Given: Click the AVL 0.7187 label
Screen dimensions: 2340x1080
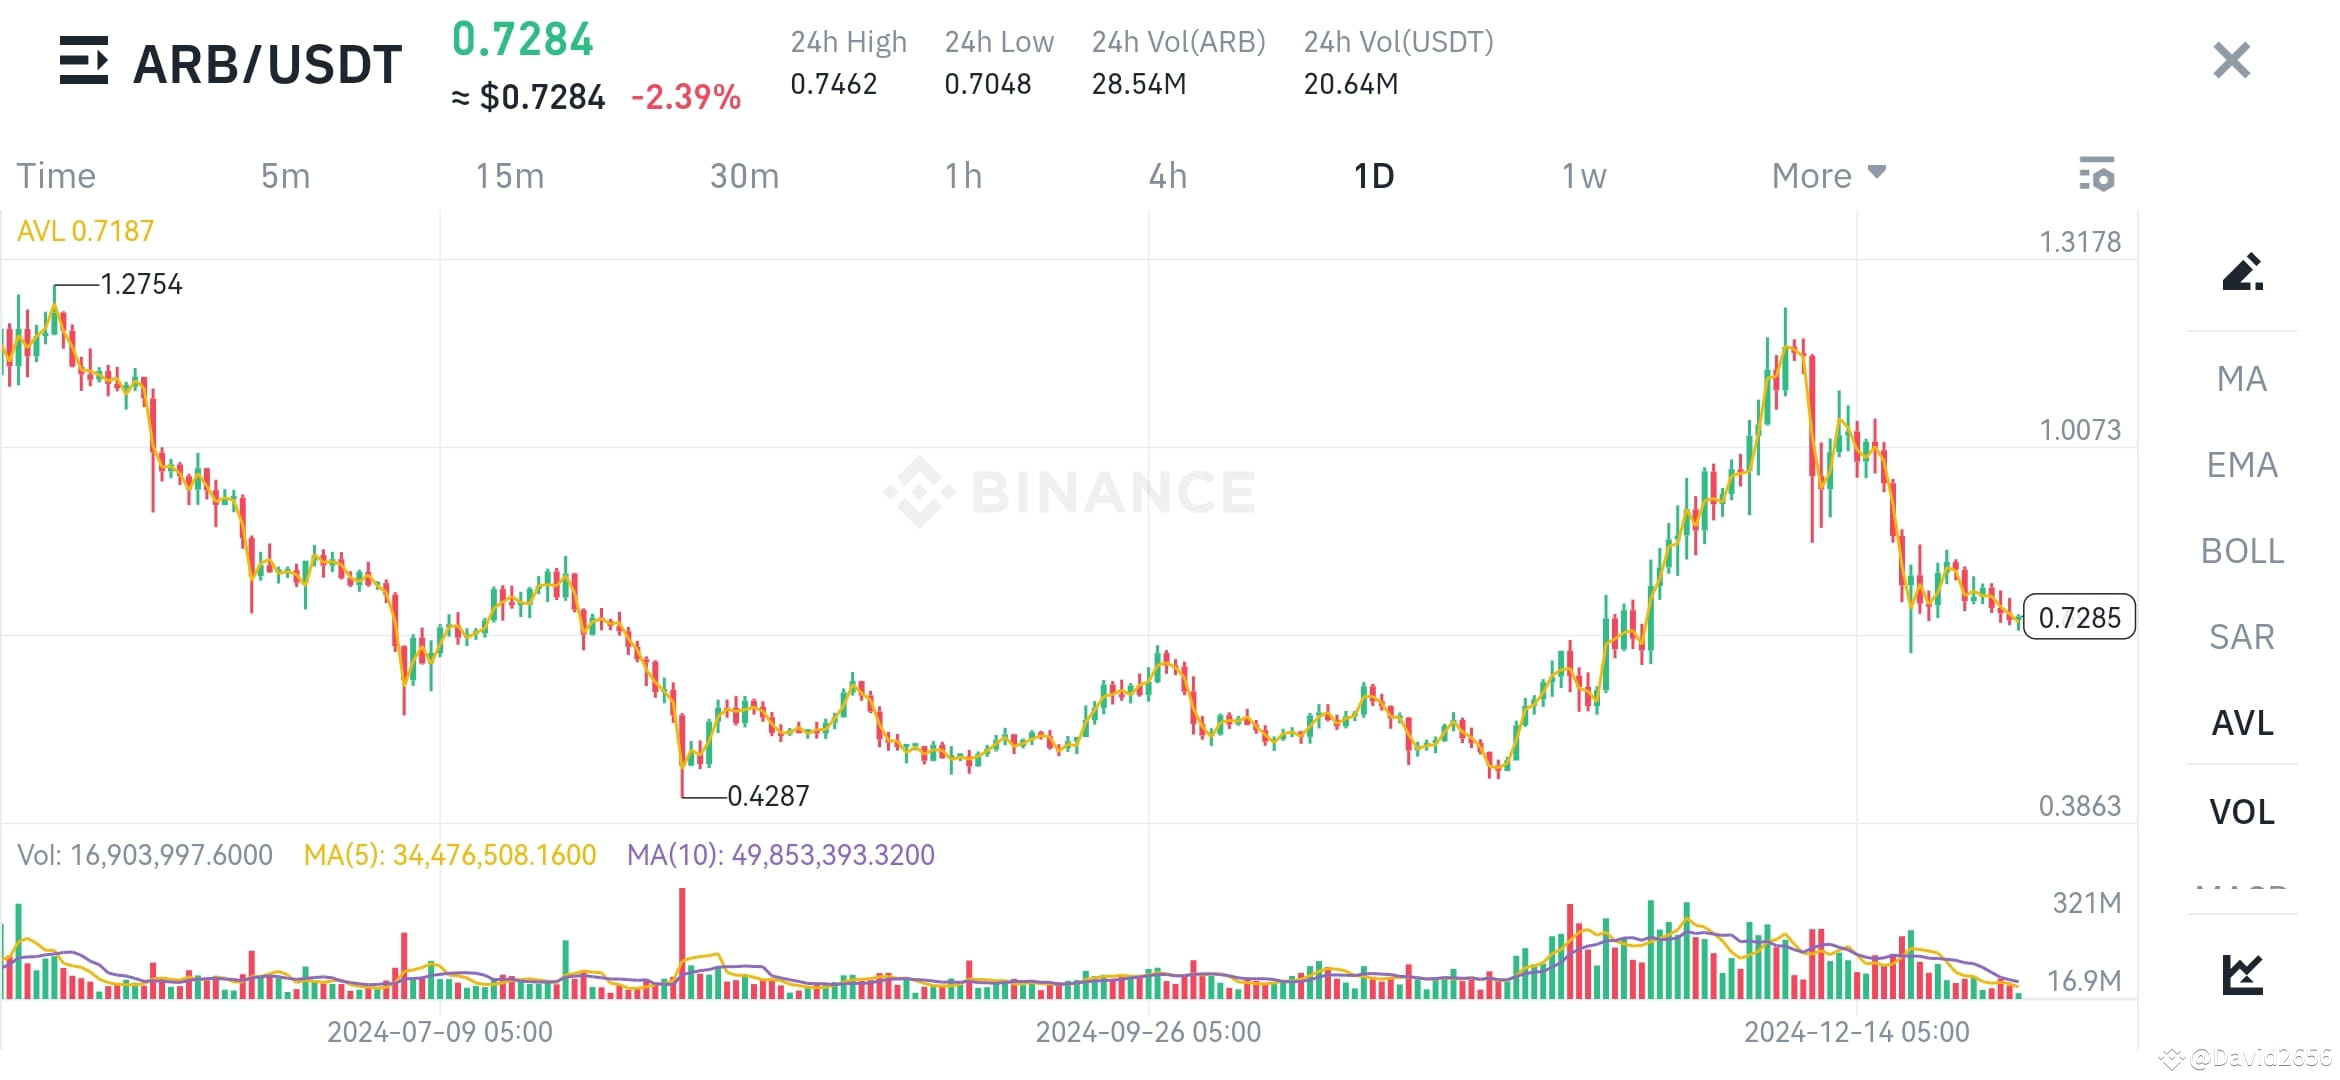Looking at the screenshot, I should coord(84,230).
